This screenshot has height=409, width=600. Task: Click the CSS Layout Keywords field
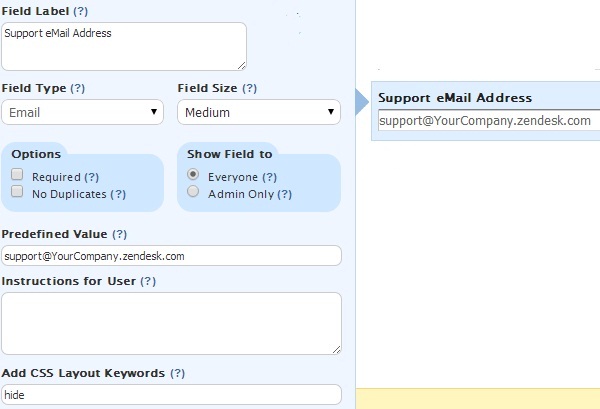click(171, 395)
